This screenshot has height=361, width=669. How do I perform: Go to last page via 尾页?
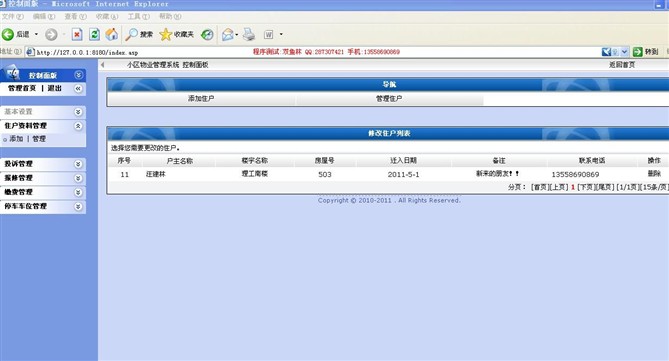pyautogui.click(x=605, y=187)
